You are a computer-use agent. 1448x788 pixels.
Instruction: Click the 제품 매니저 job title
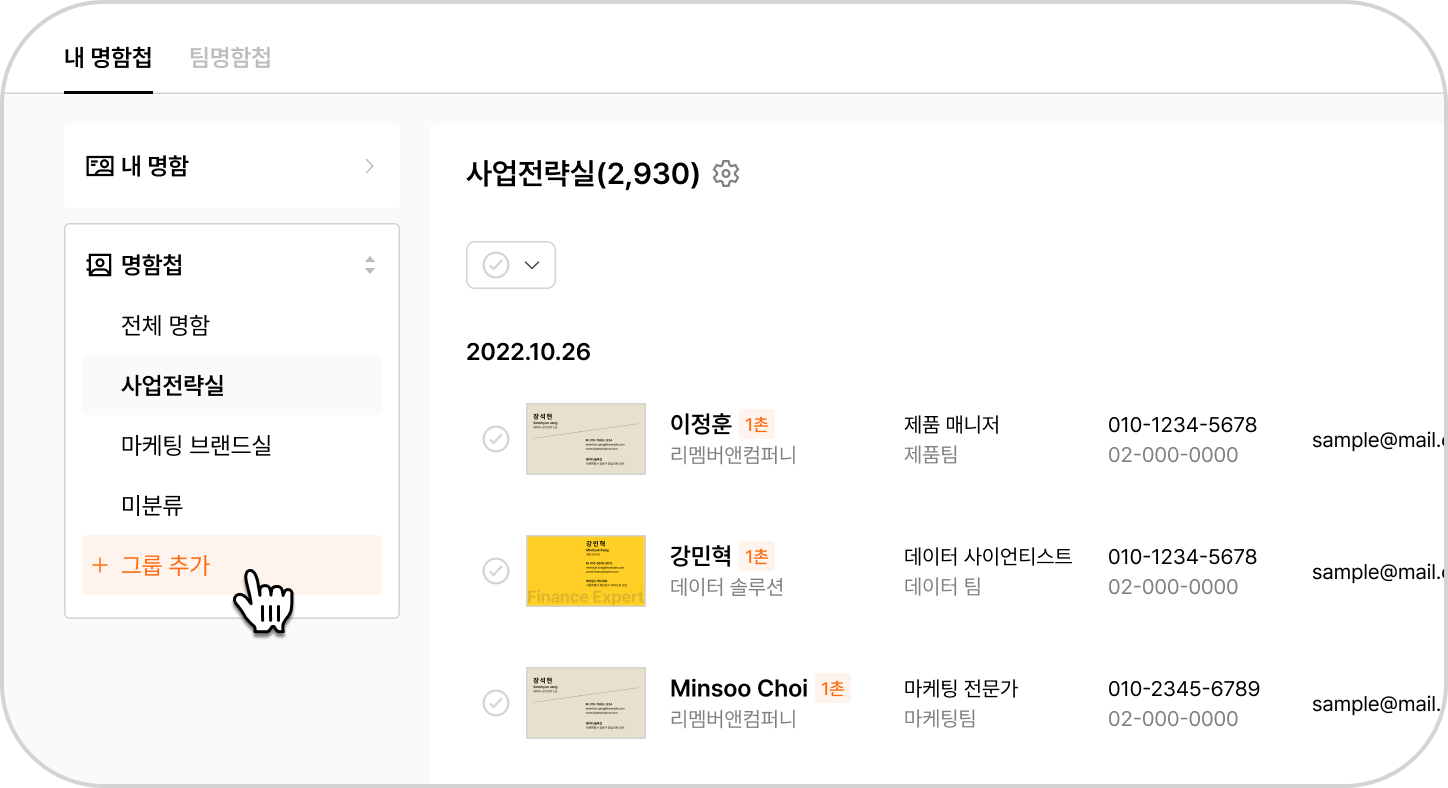pos(952,424)
